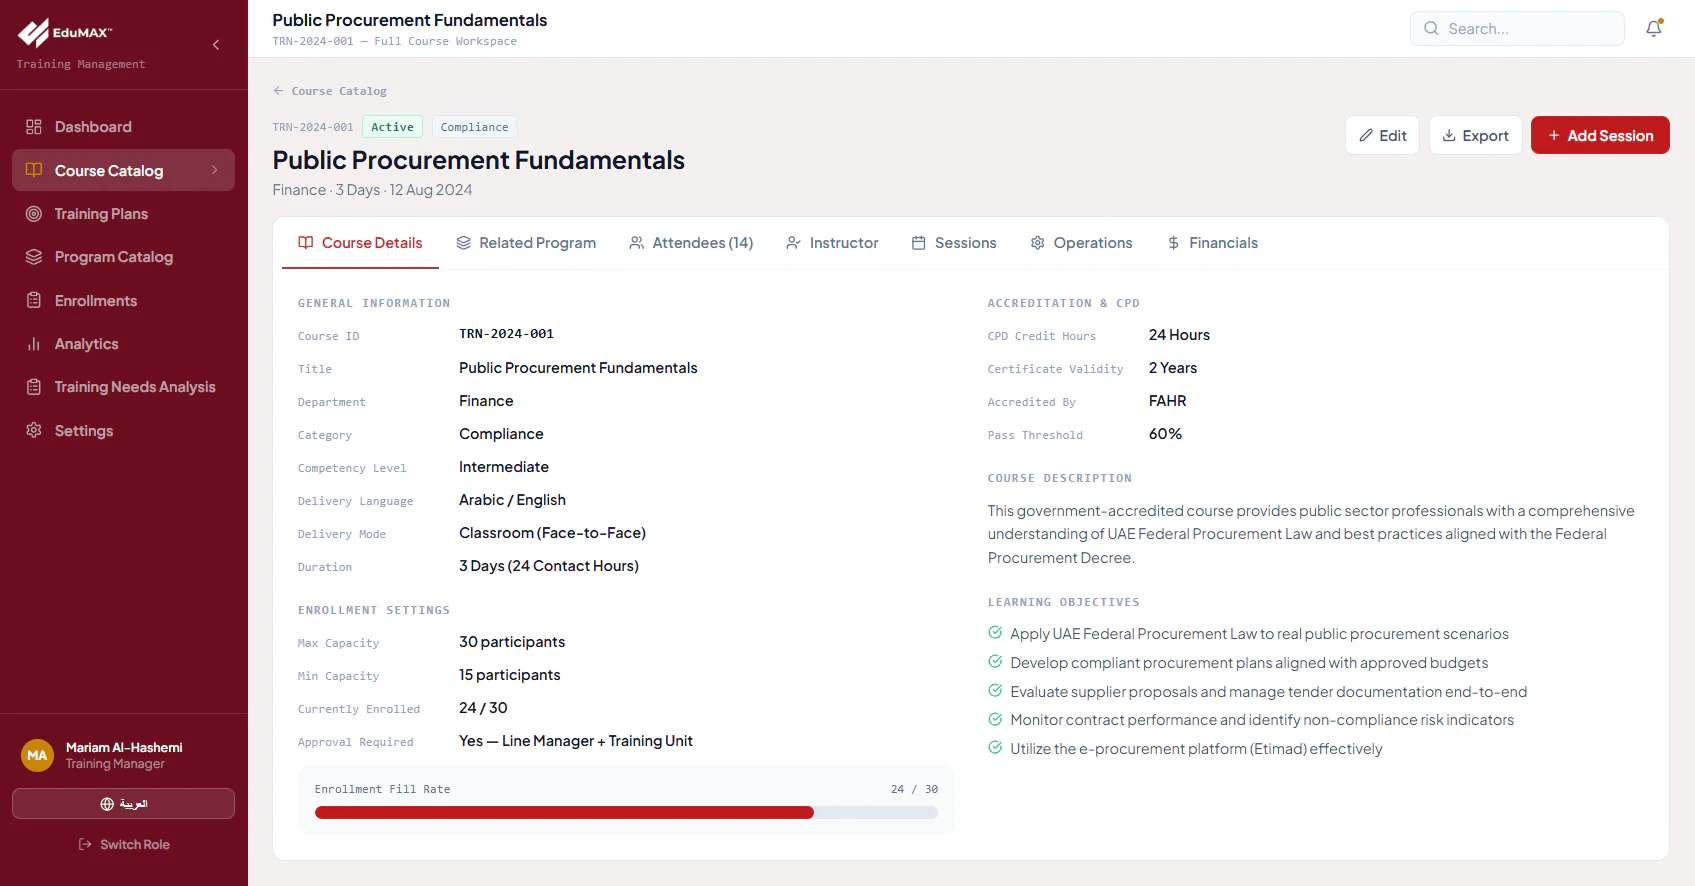Click the CPD Credit Hours value 24 Hours
Viewport: 1695px width, 886px height.
[x=1179, y=335]
